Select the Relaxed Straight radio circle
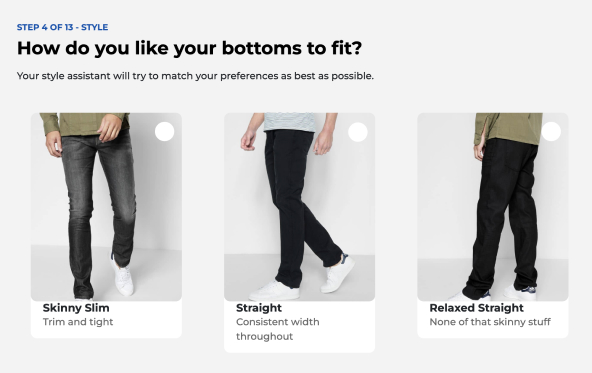 (x=551, y=131)
